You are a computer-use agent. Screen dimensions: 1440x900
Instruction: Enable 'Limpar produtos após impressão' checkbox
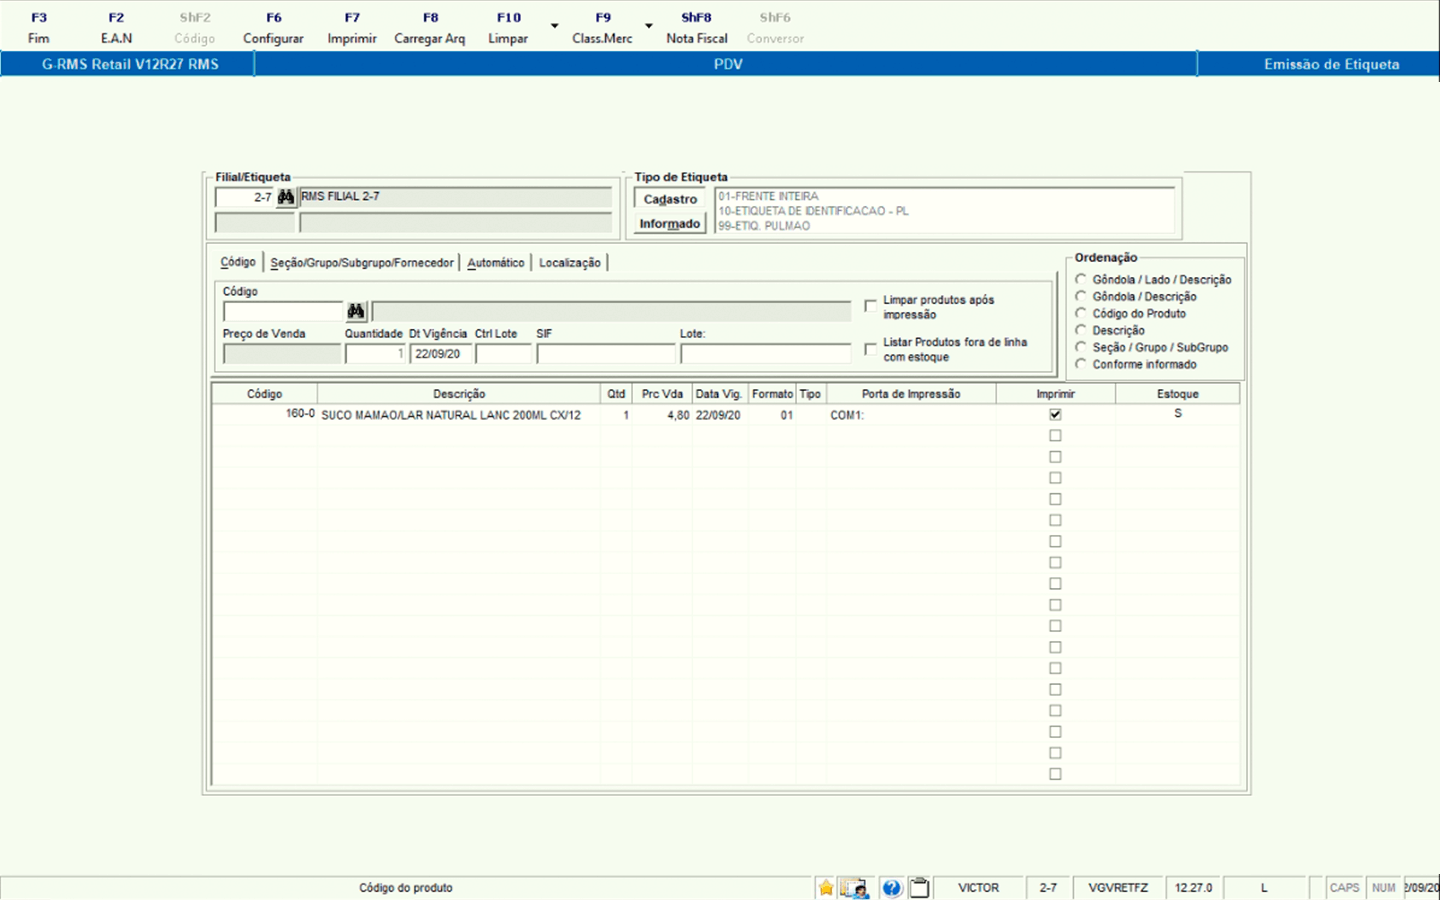(870, 306)
